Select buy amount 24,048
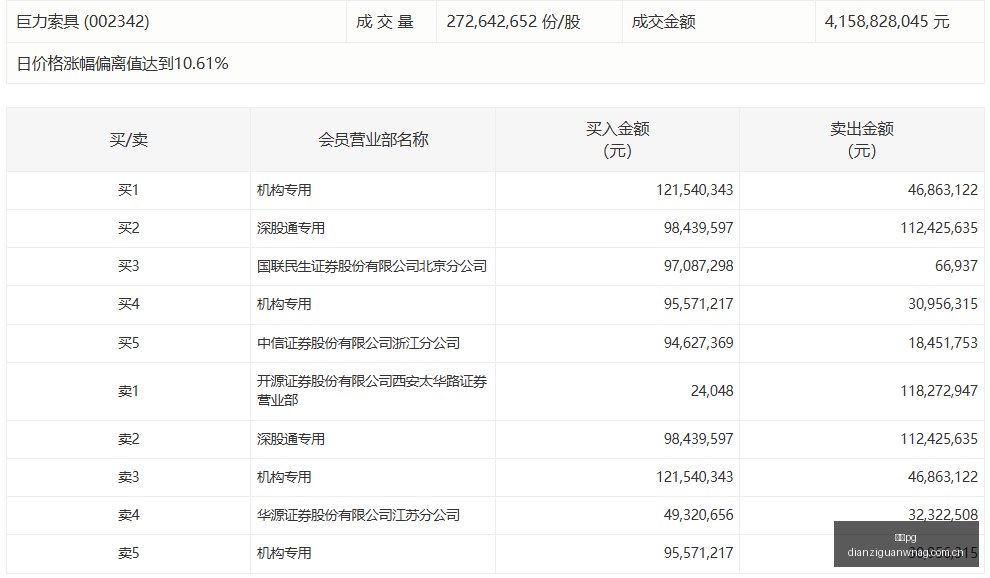This screenshot has height=578, width=990. (x=712, y=391)
